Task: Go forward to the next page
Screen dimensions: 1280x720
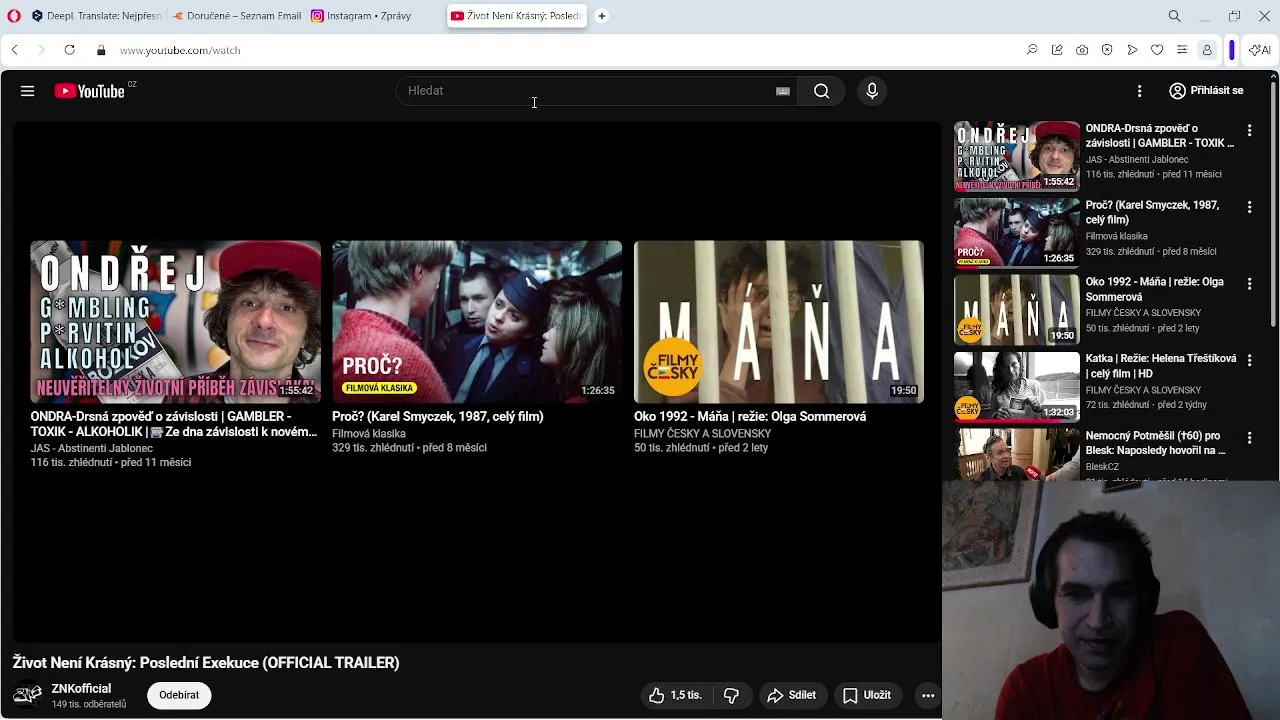Action: coord(41,50)
